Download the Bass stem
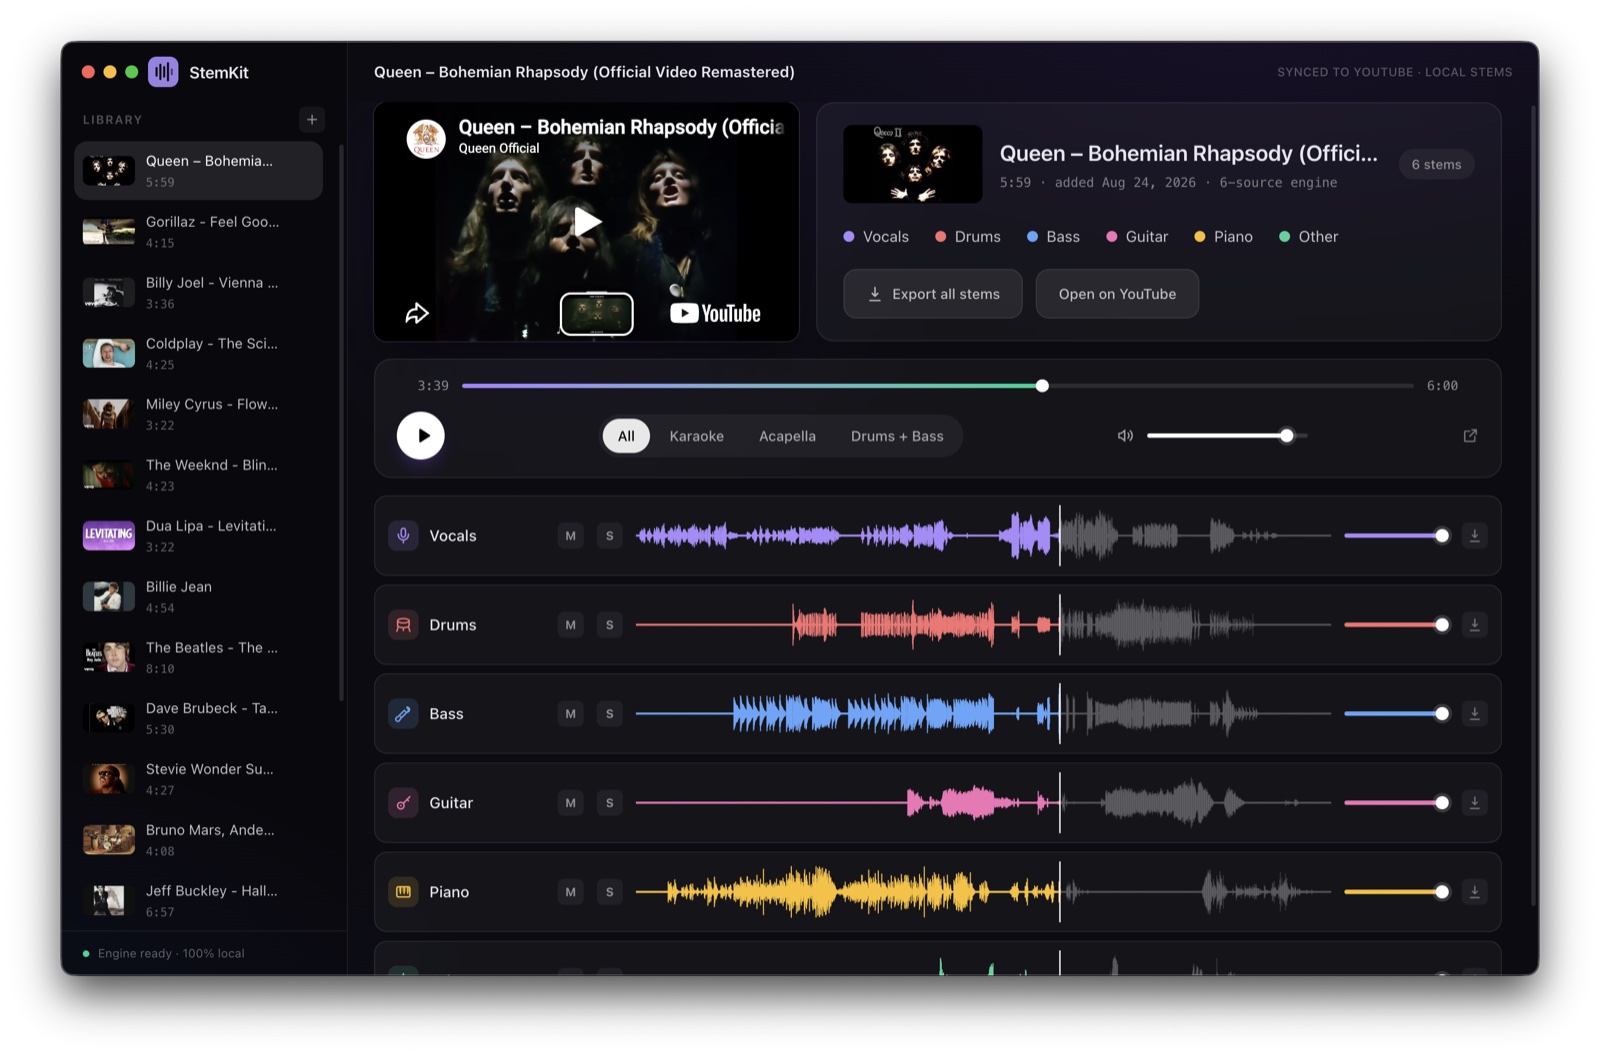 click(x=1474, y=714)
